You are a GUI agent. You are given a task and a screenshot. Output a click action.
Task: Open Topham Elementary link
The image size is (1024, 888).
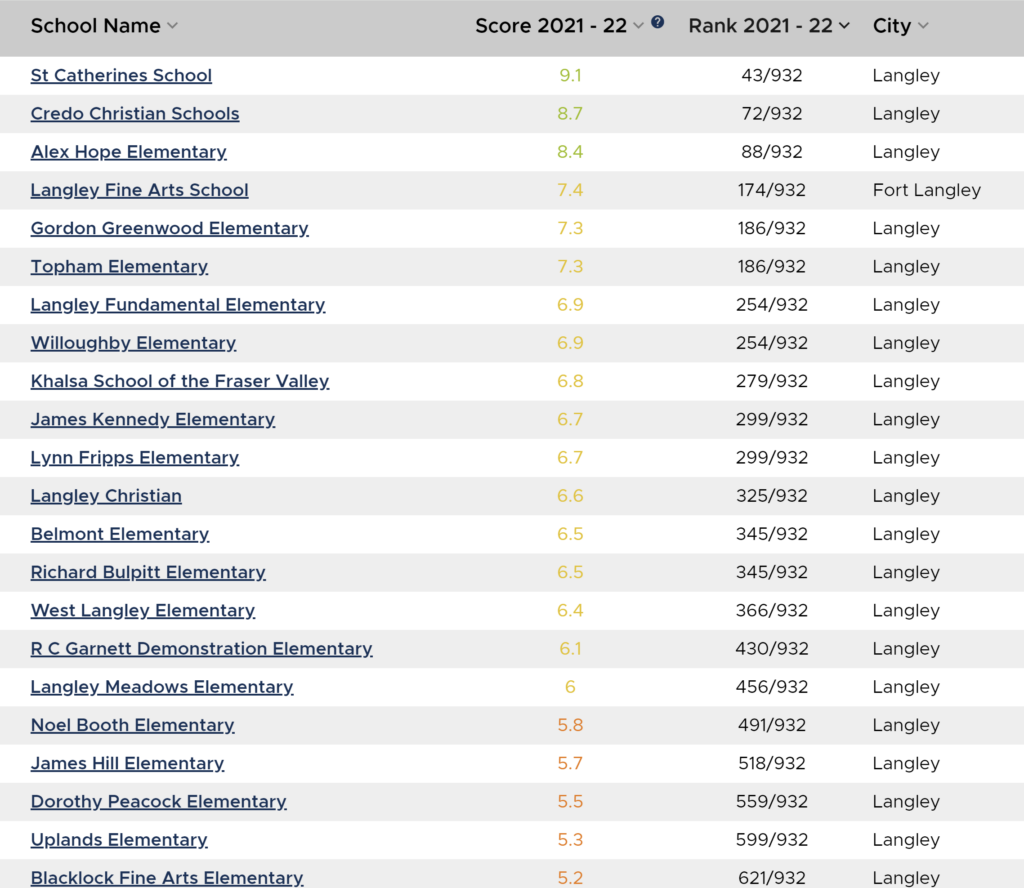point(120,266)
